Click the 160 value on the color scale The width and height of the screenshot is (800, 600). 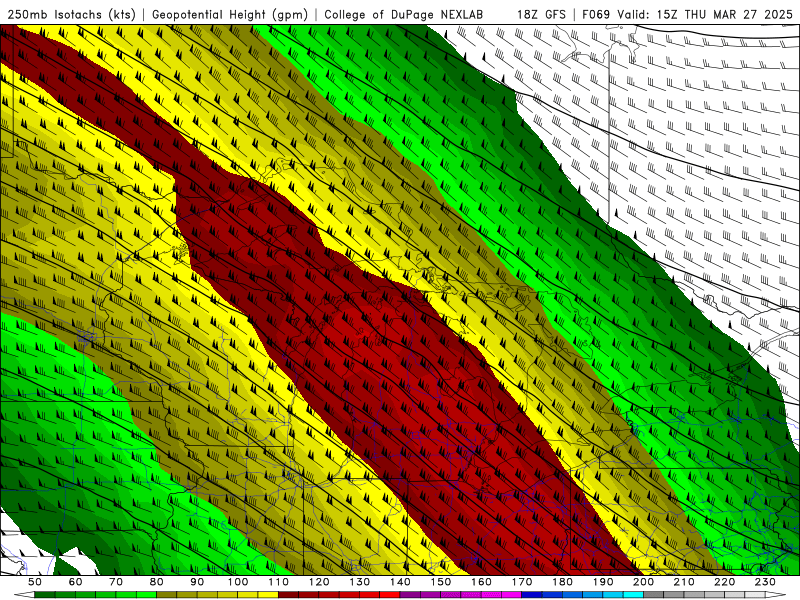481,582
